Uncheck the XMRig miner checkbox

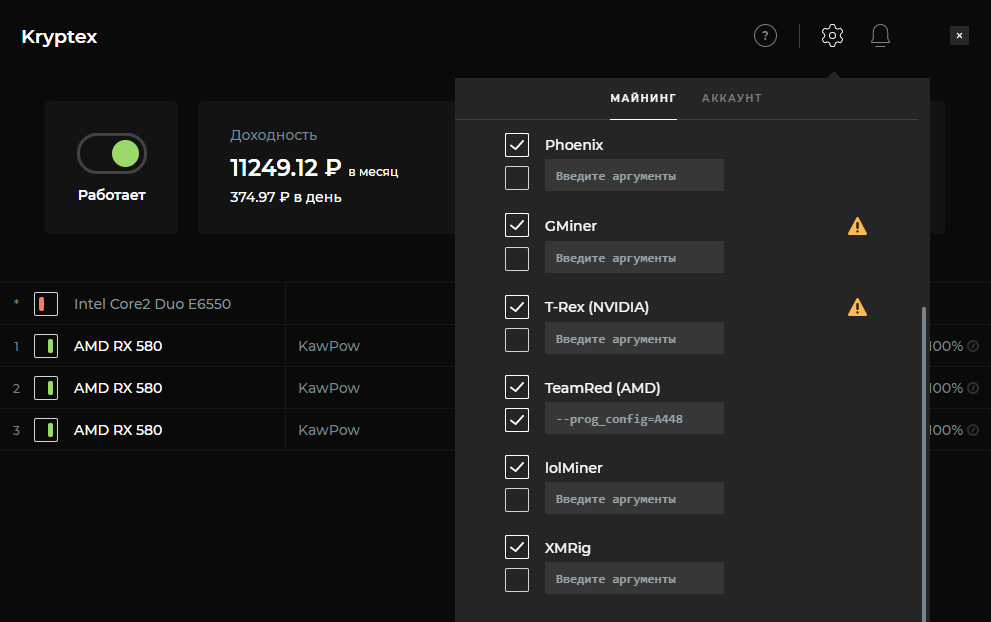[x=517, y=547]
